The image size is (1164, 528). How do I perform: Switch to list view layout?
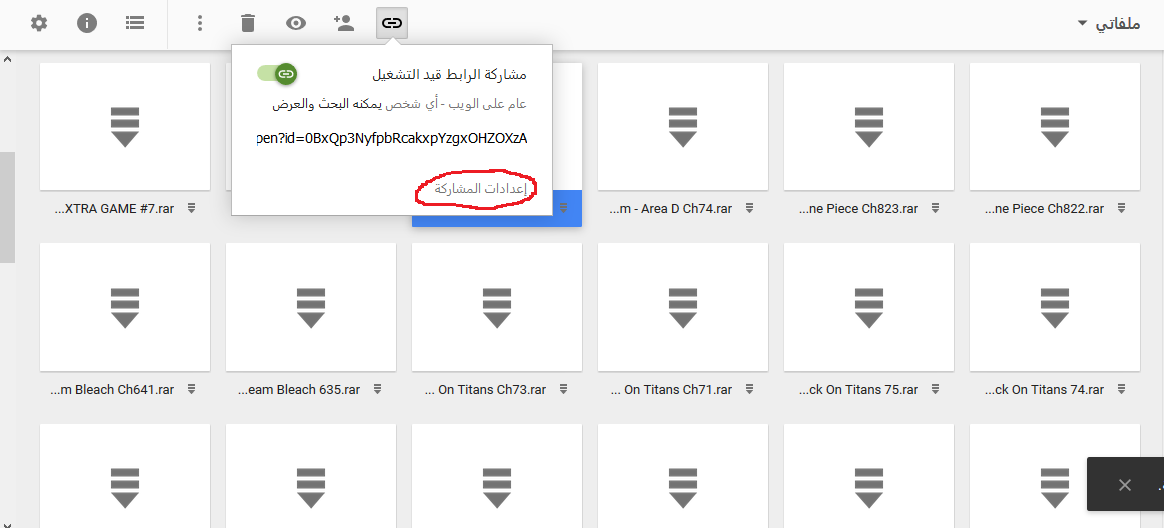tap(136, 22)
